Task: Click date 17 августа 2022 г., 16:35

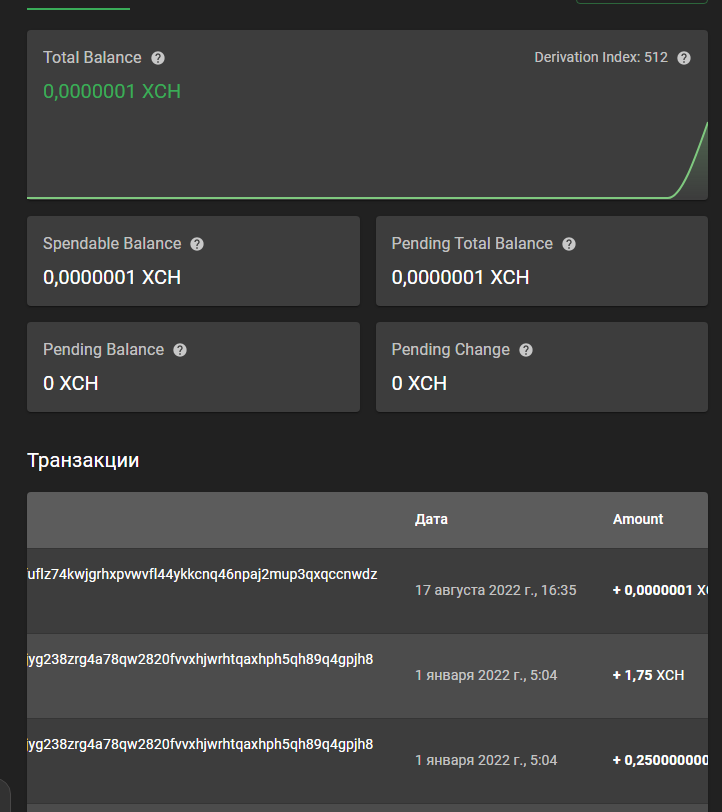Action: [496, 590]
